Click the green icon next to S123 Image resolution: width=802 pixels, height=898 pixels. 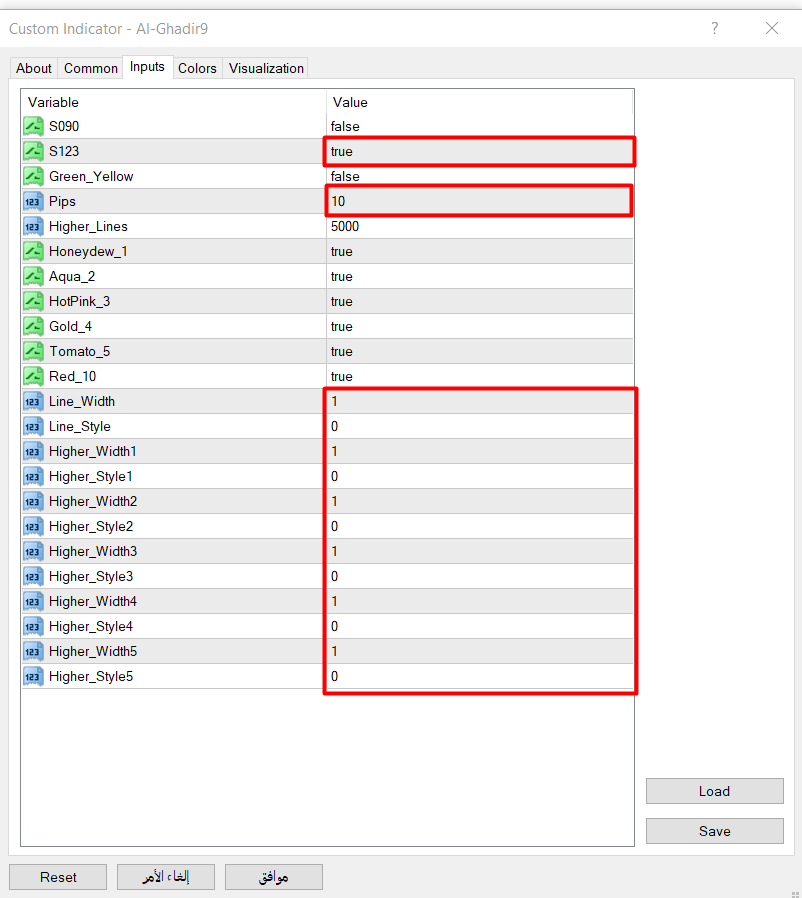[33, 151]
